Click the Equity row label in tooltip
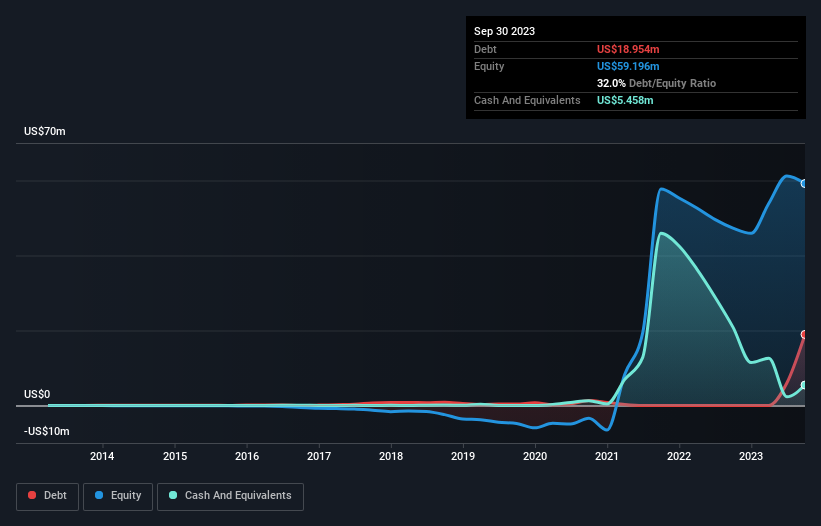 tap(489, 66)
